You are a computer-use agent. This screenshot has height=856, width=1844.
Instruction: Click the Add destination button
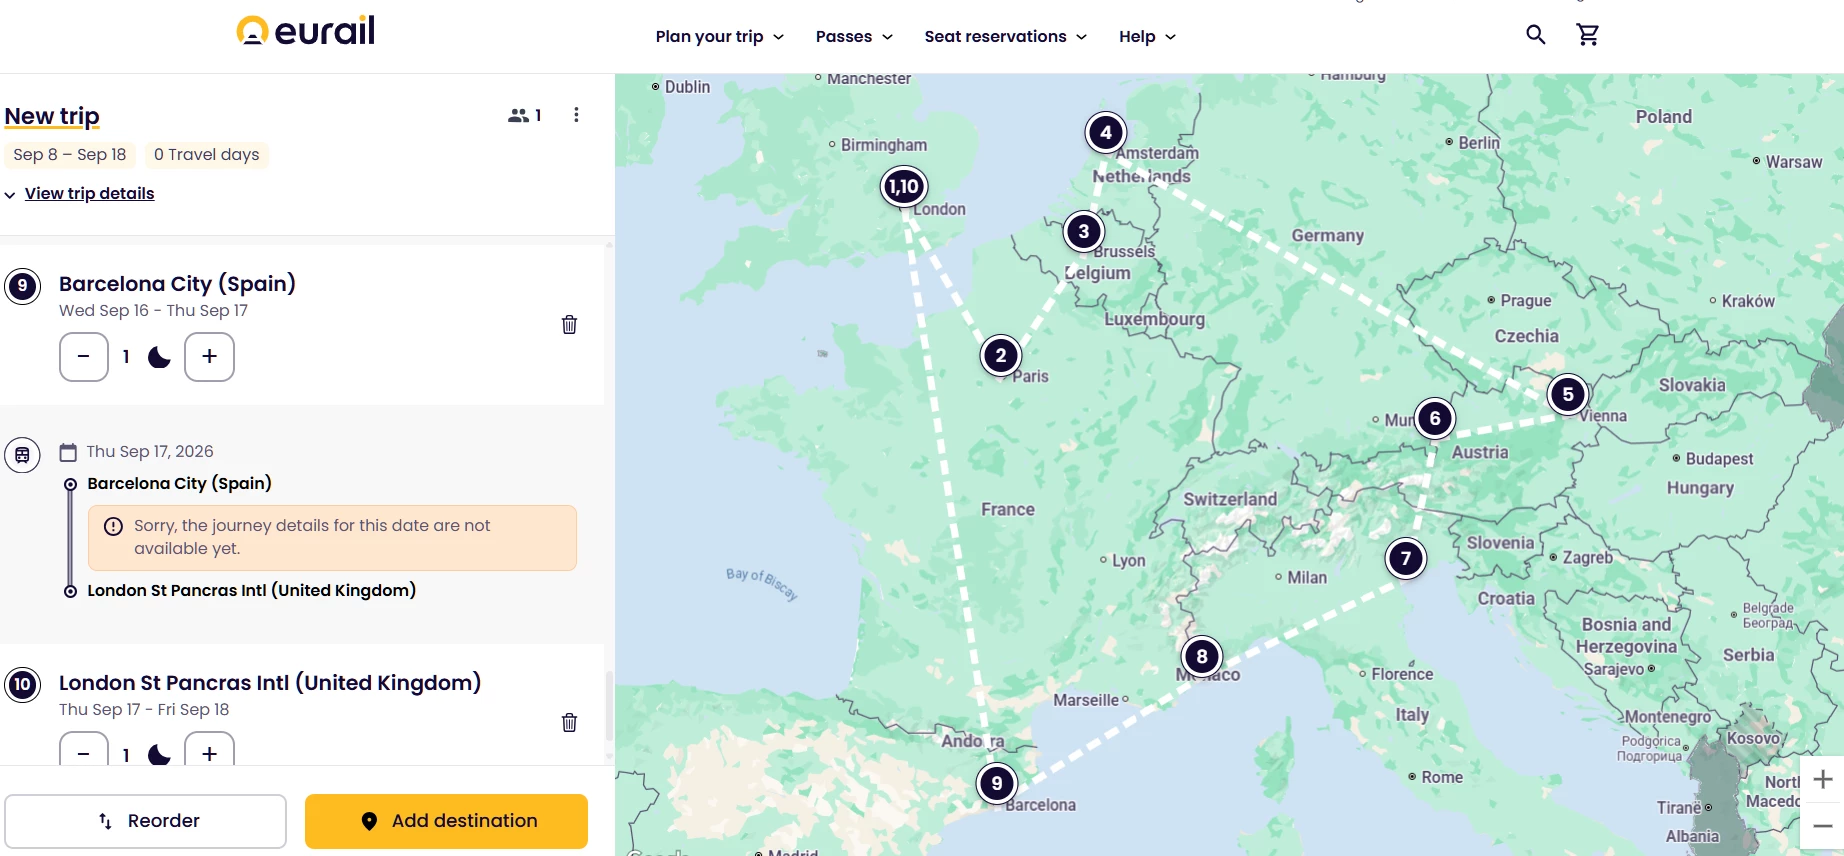point(446,821)
